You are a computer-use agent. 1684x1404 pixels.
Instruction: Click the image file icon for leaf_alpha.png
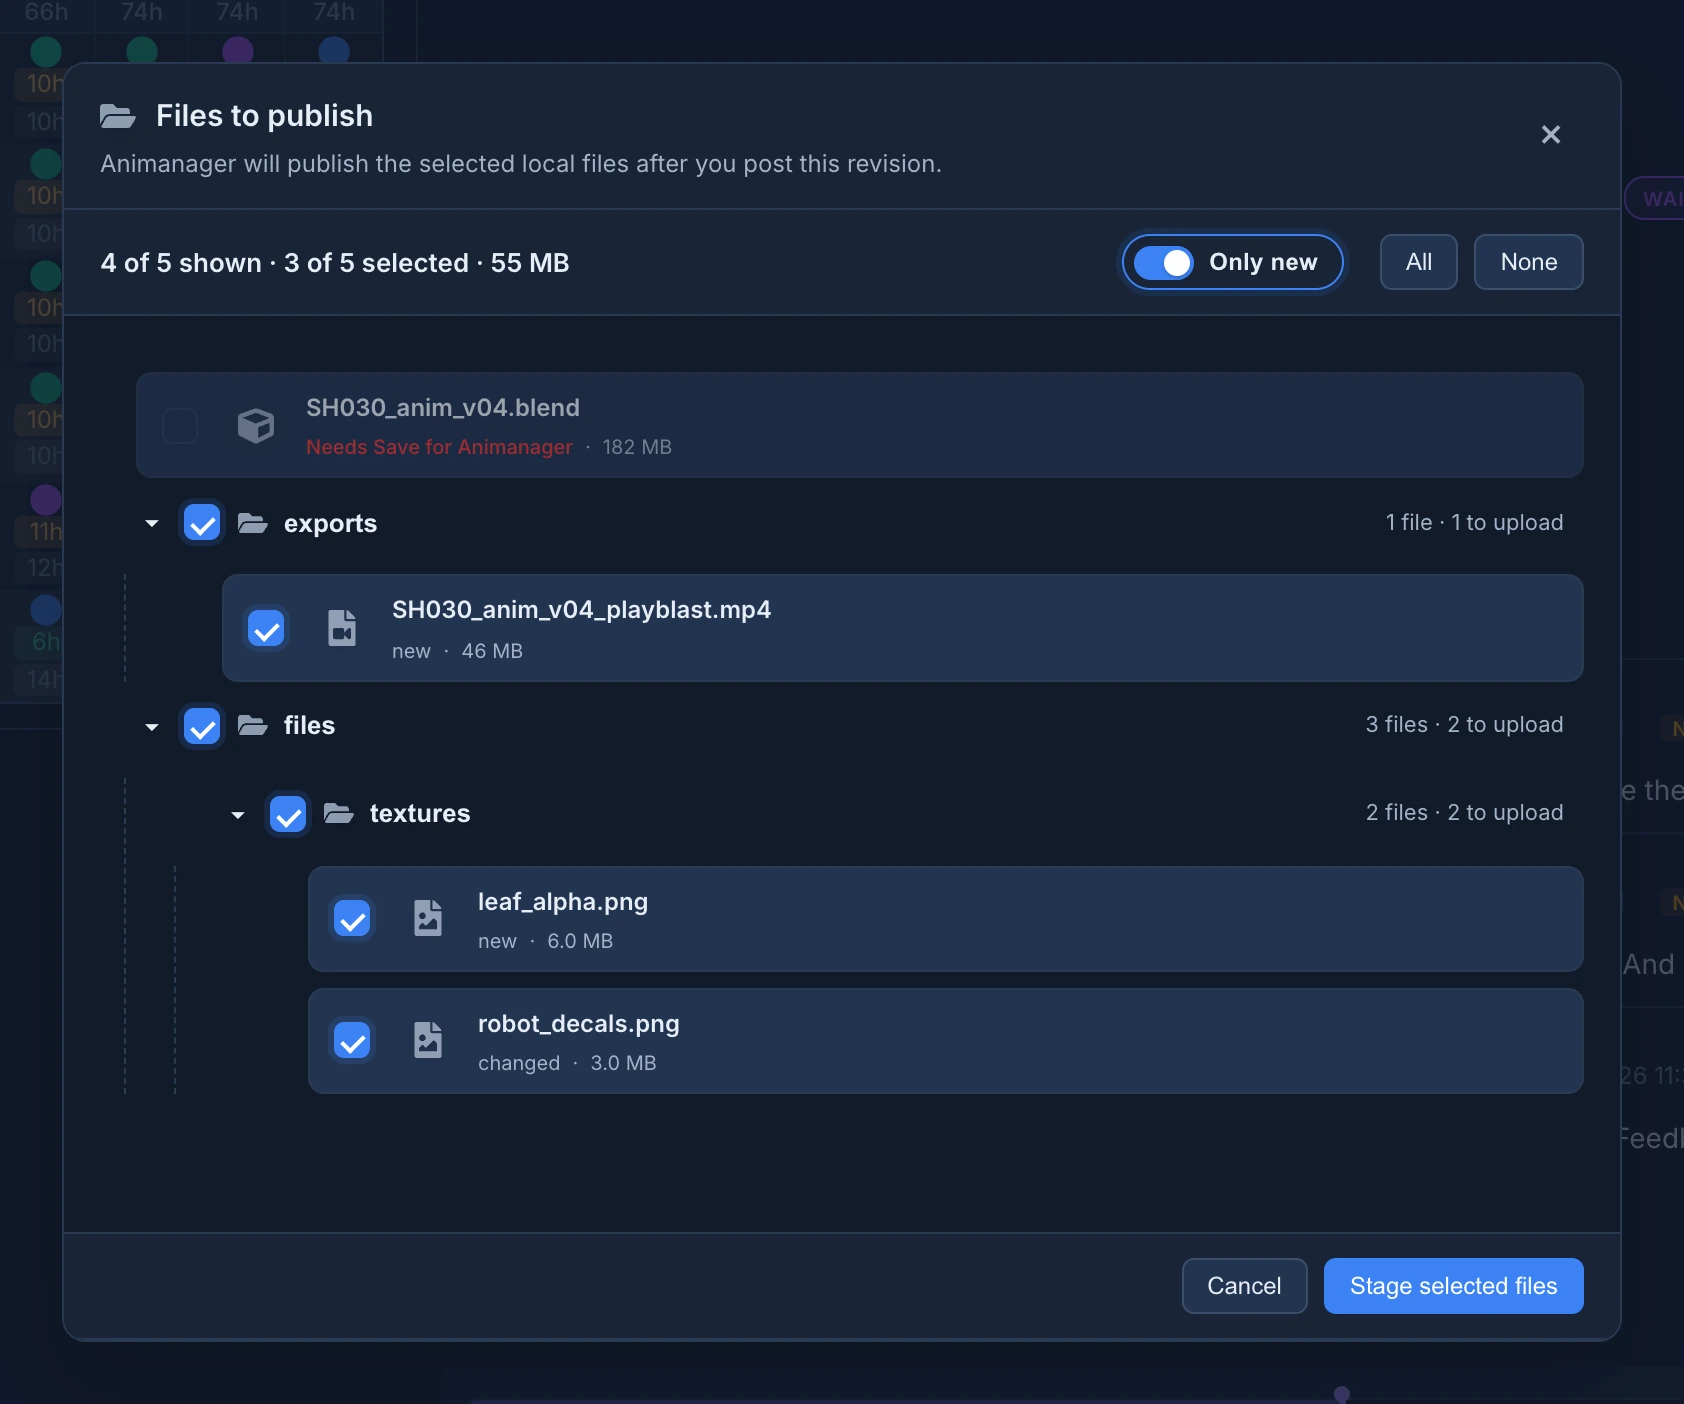pyautogui.click(x=428, y=918)
